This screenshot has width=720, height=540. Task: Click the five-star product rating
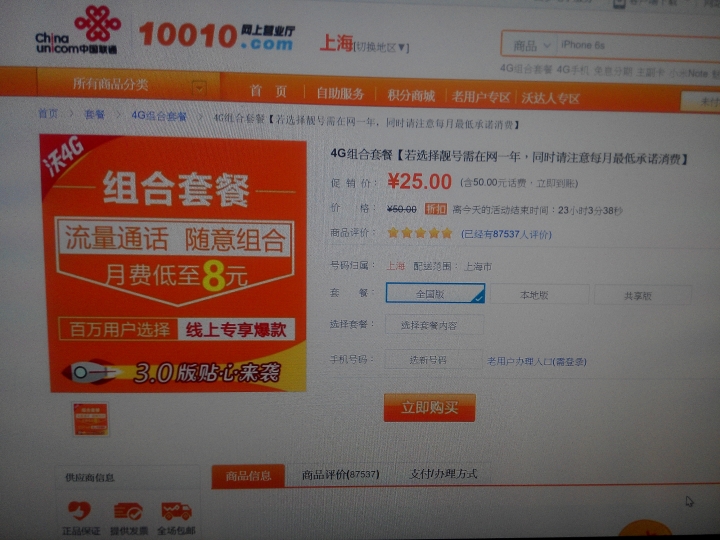click(x=420, y=233)
